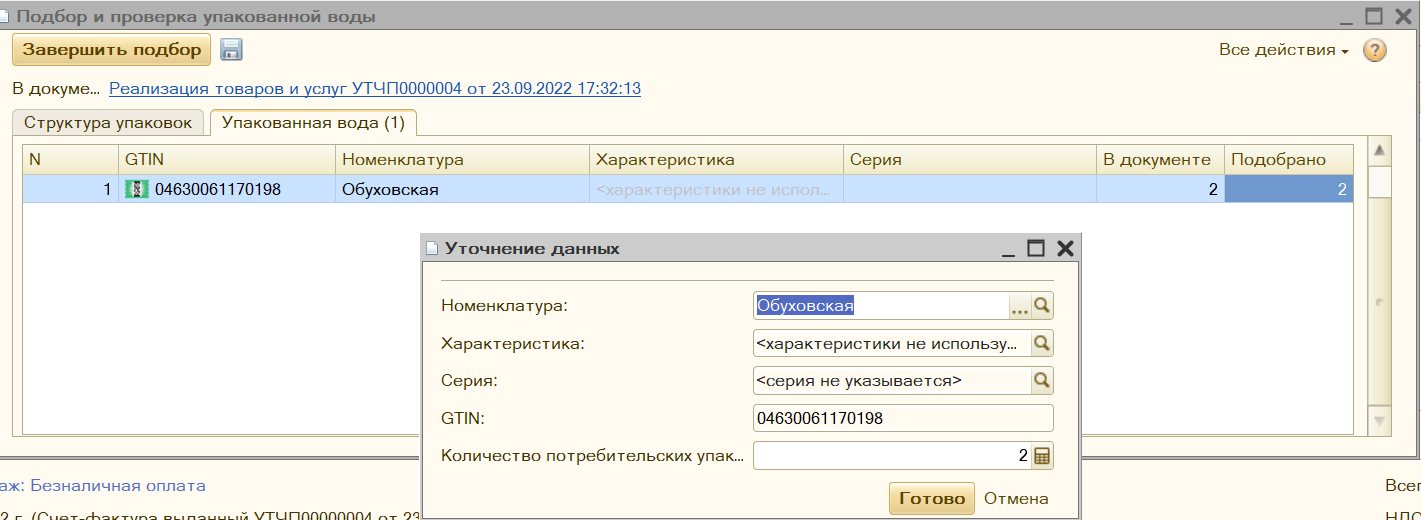Image resolution: width=1421 pixels, height=520 pixels.
Task: Select the Обуховская cell in the table row
Action: [462, 189]
